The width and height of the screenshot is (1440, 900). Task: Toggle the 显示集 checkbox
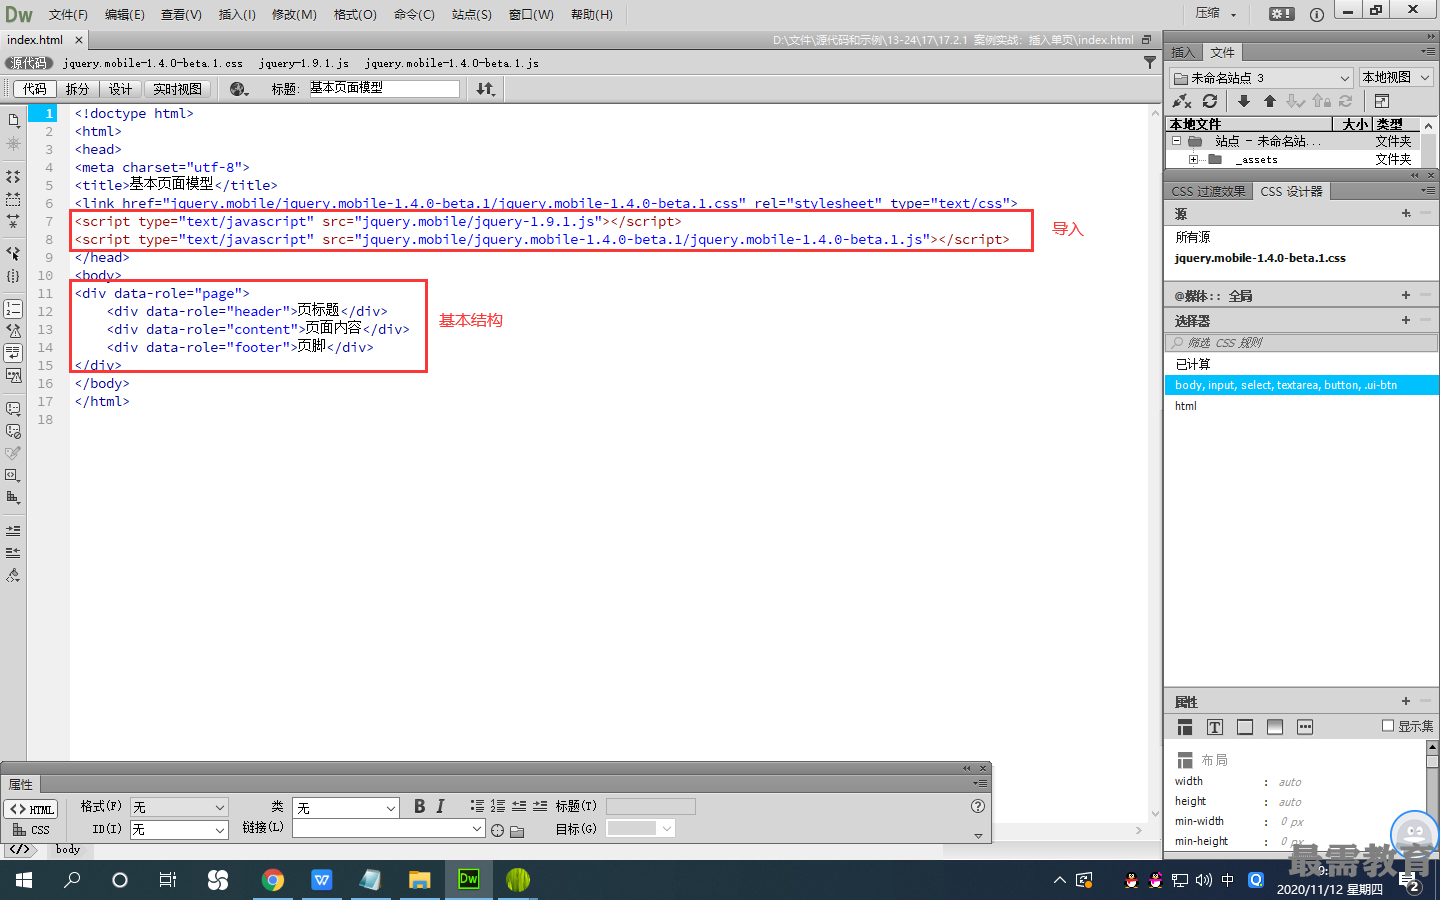(1388, 726)
